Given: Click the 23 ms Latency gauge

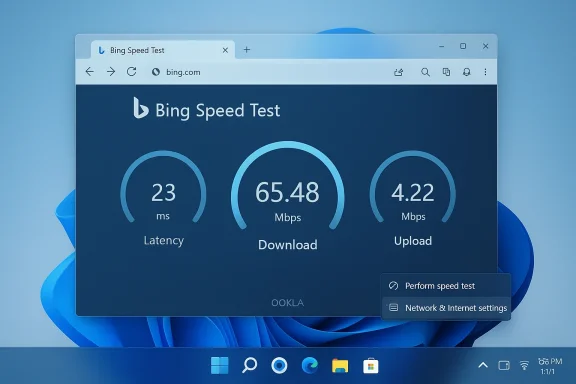Looking at the screenshot, I should (x=163, y=187).
